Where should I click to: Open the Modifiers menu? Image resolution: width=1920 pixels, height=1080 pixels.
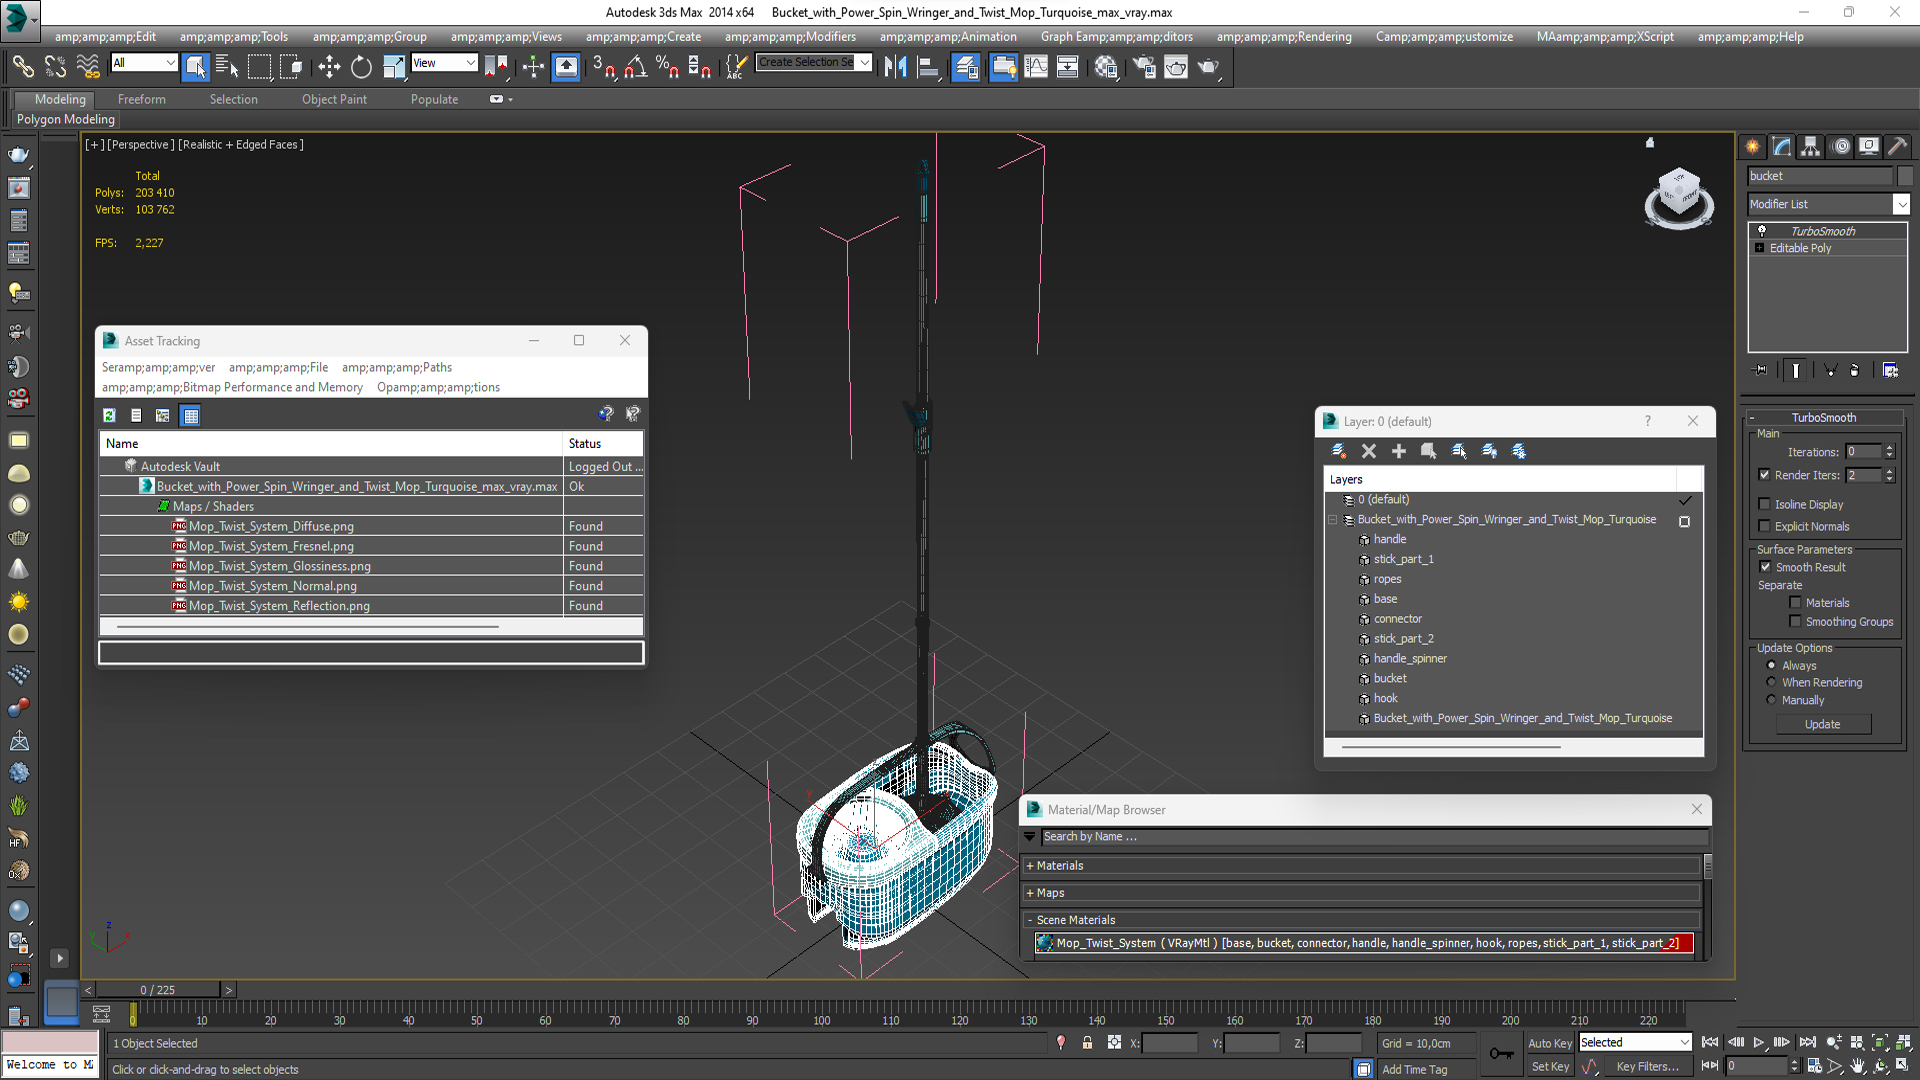point(790,37)
